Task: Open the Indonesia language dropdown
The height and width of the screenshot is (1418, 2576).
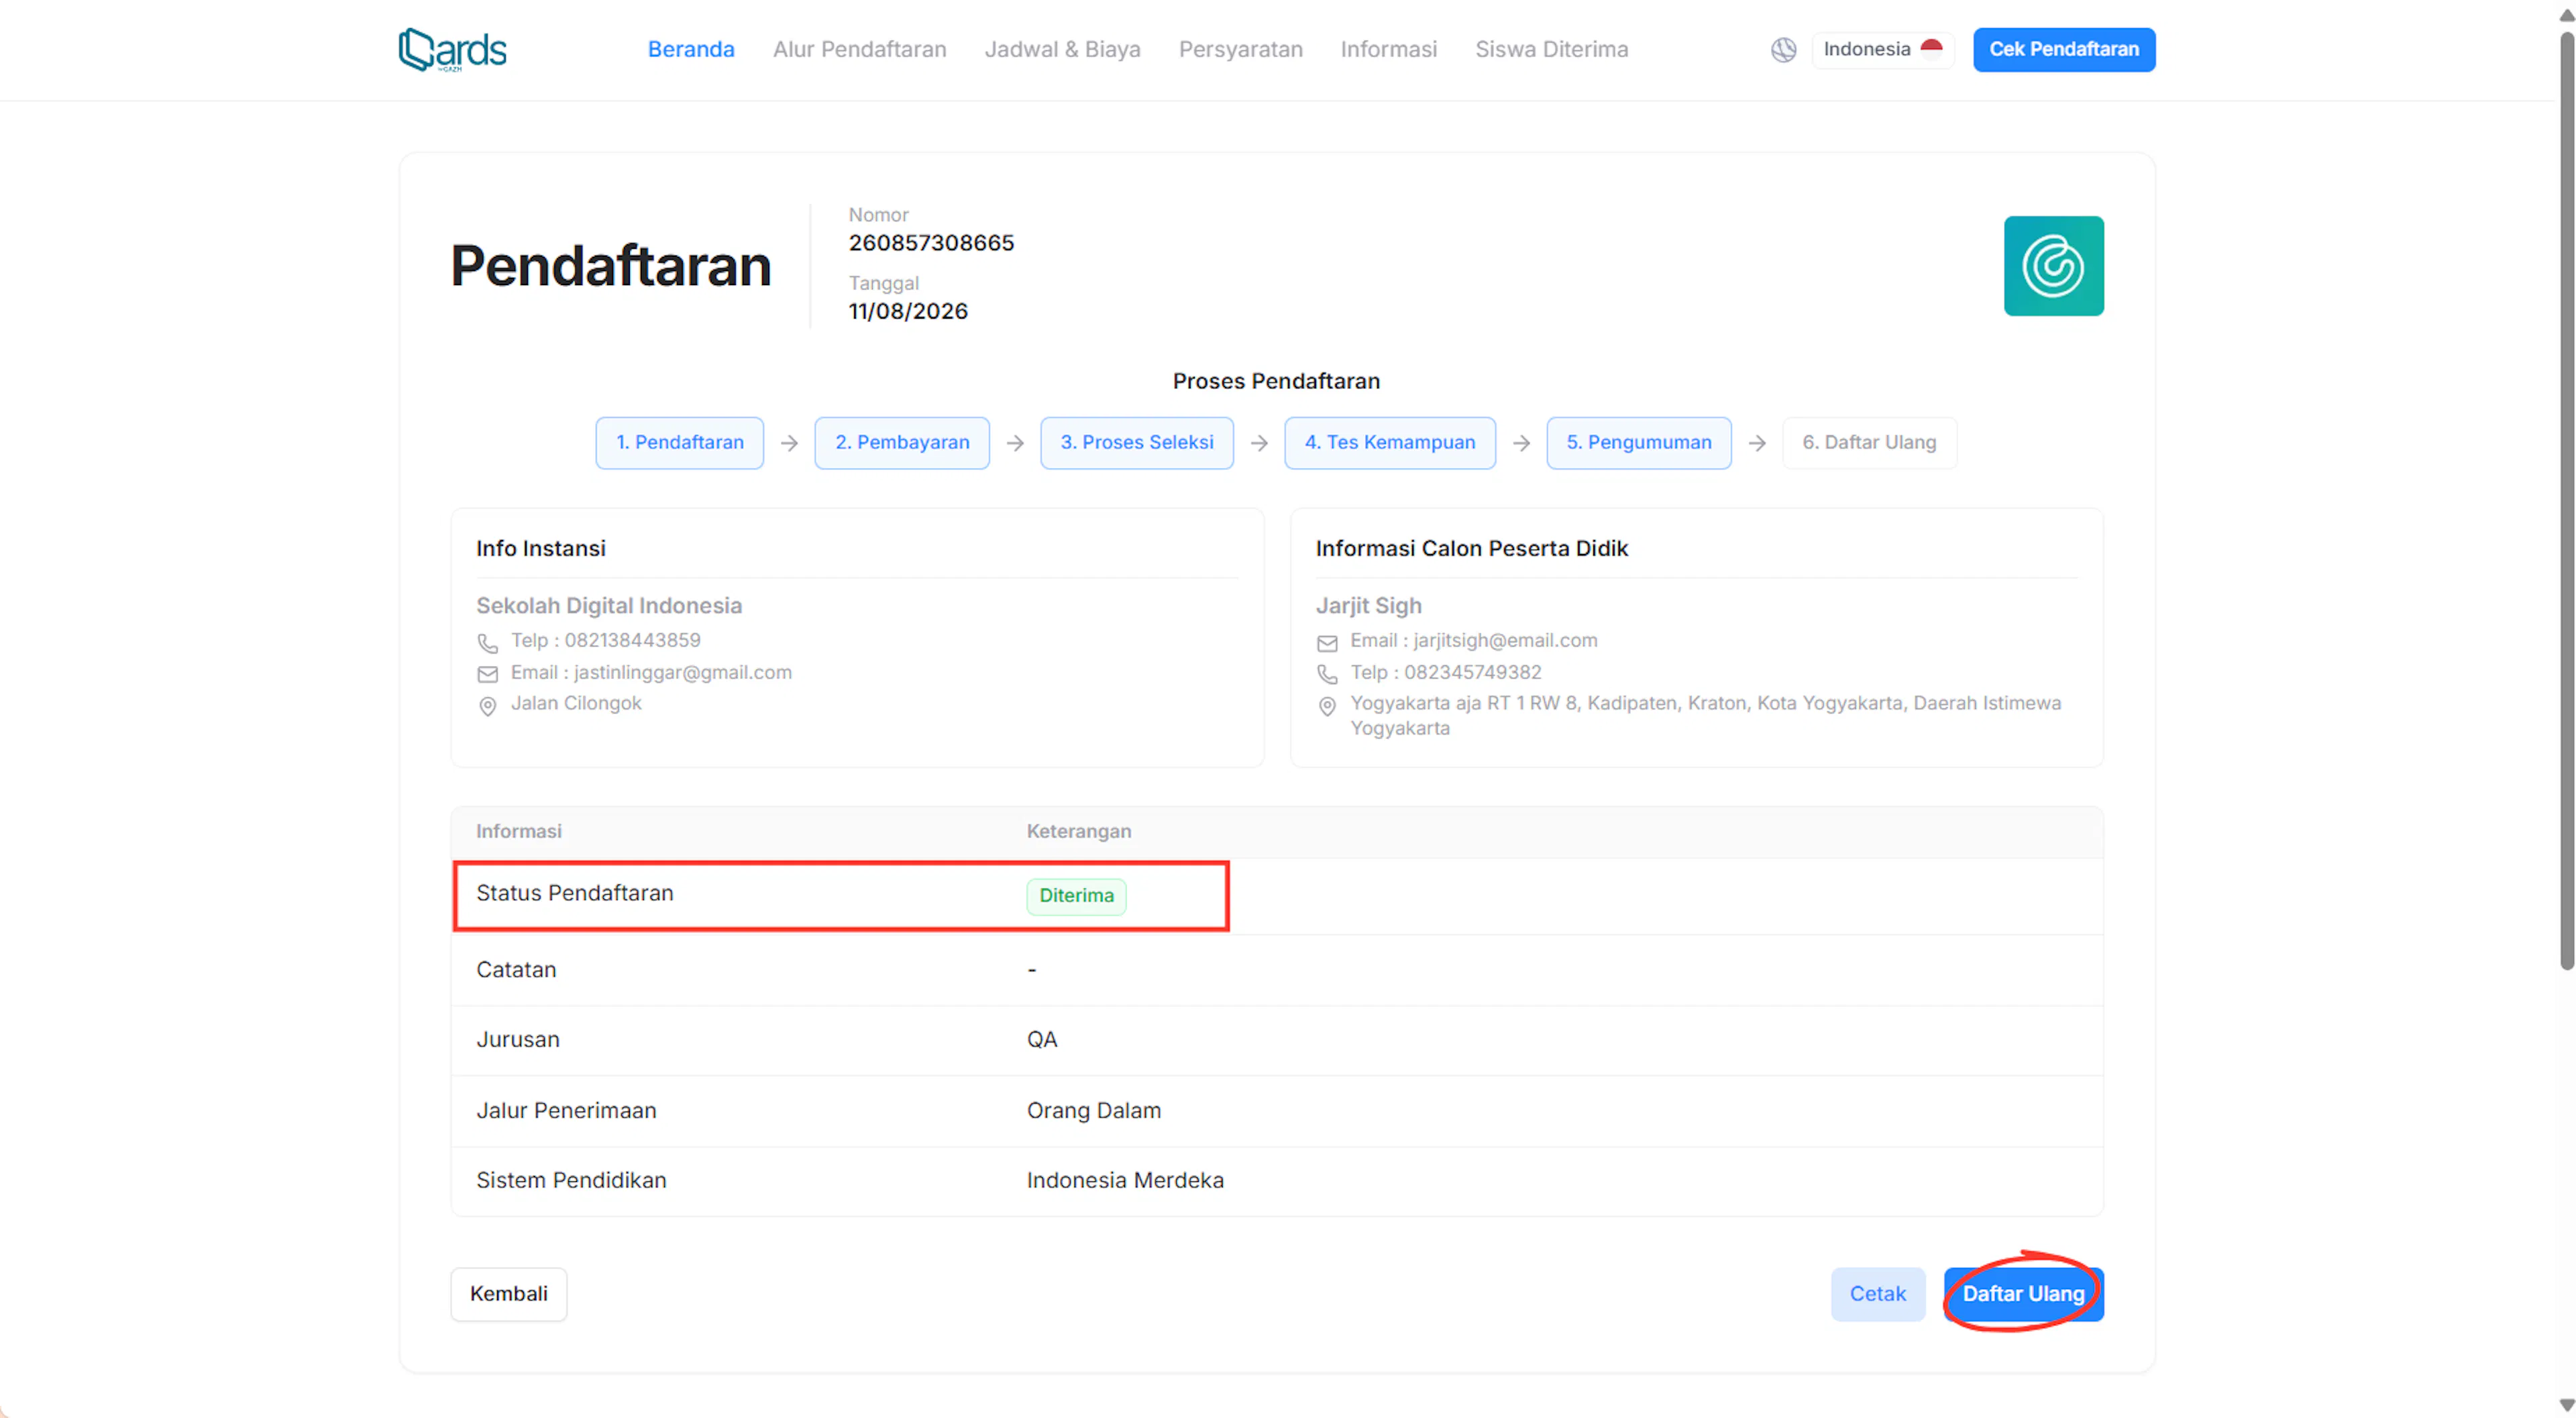Action: 1882,49
